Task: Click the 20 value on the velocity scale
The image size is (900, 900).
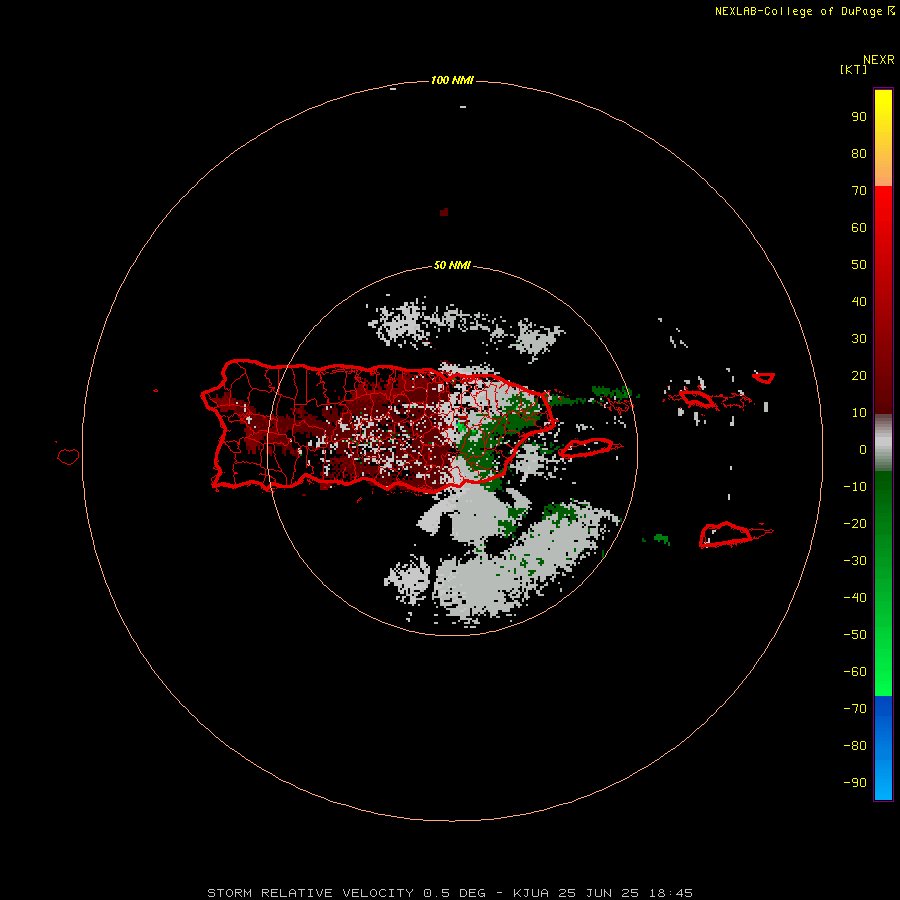Action: tap(859, 376)
